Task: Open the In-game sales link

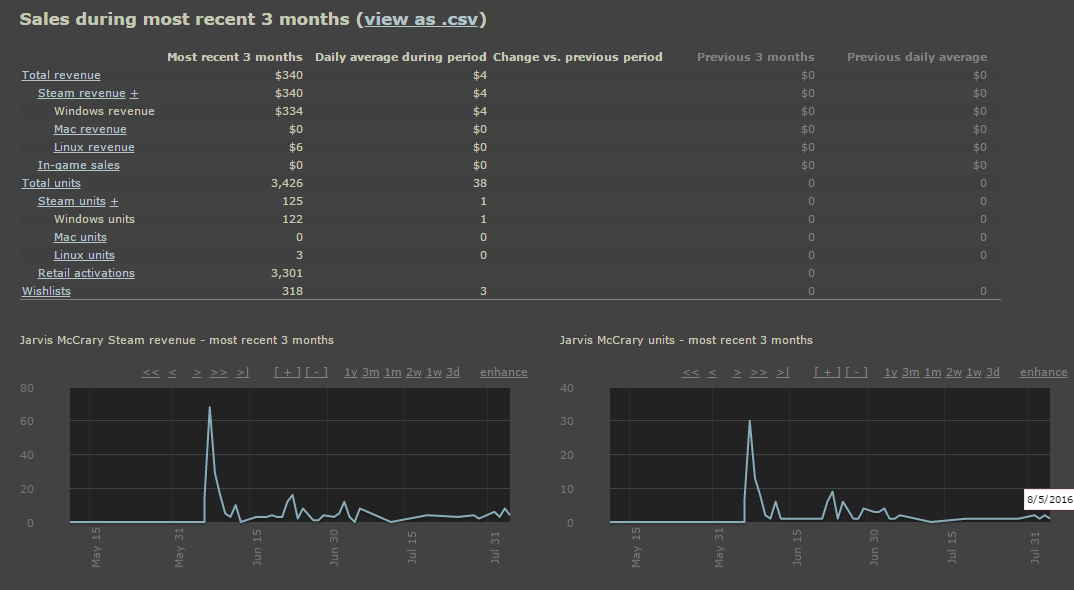Action: (79, 165)
